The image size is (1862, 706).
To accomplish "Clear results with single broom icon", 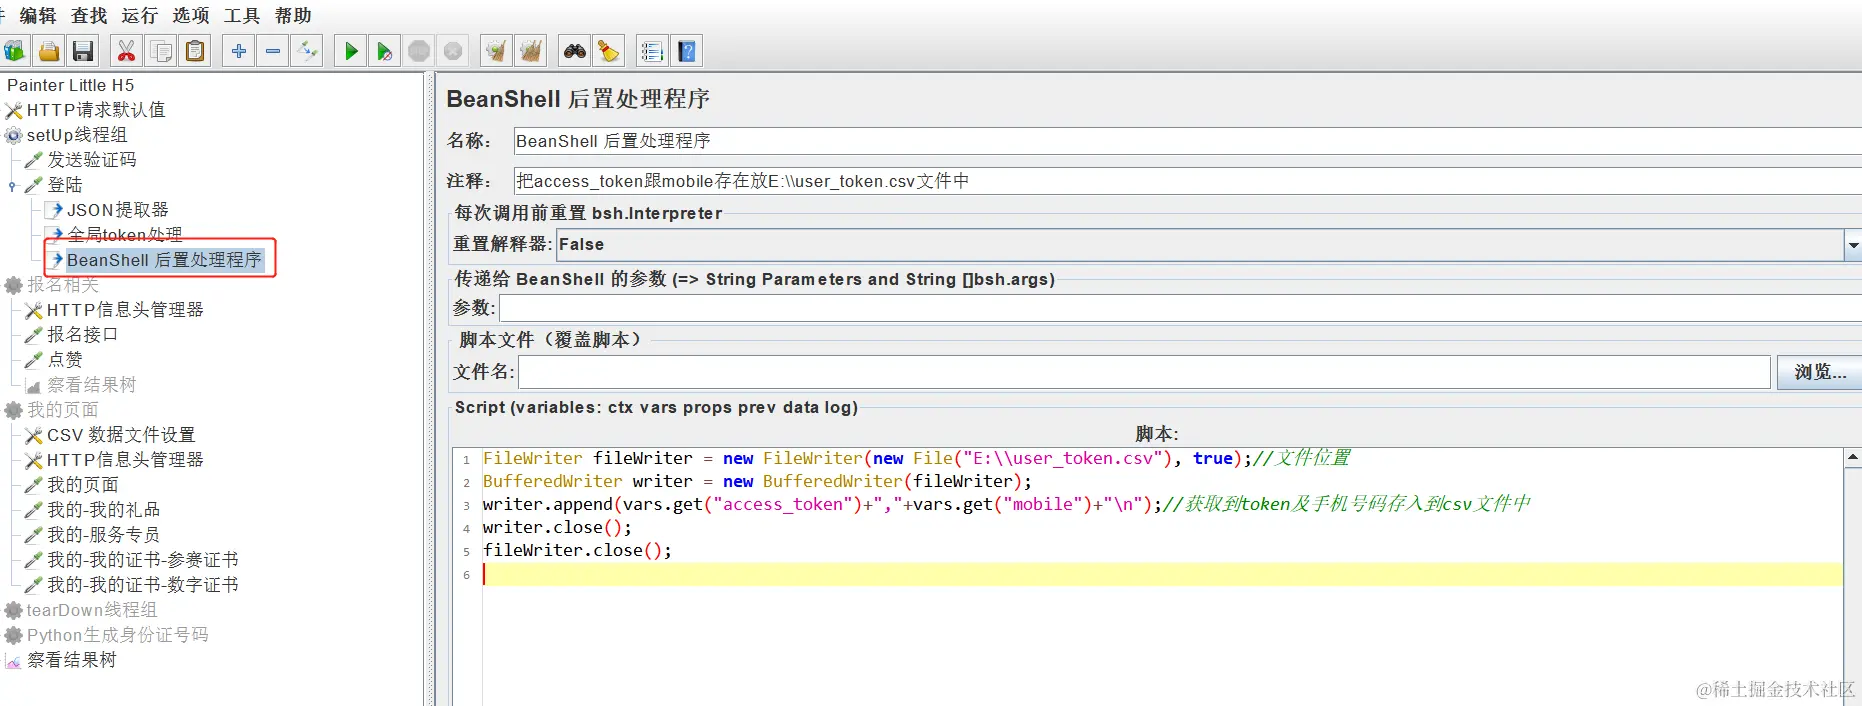I will point(496,51).
